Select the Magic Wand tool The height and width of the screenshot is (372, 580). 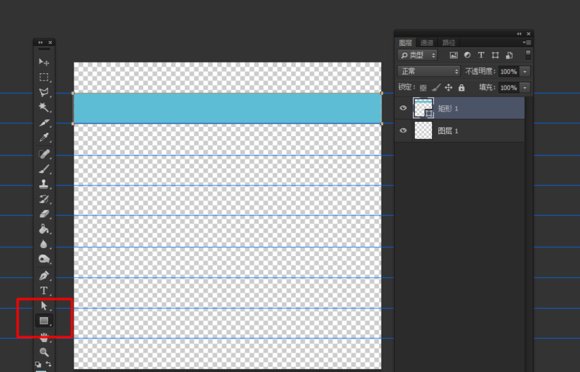point(44,107)
